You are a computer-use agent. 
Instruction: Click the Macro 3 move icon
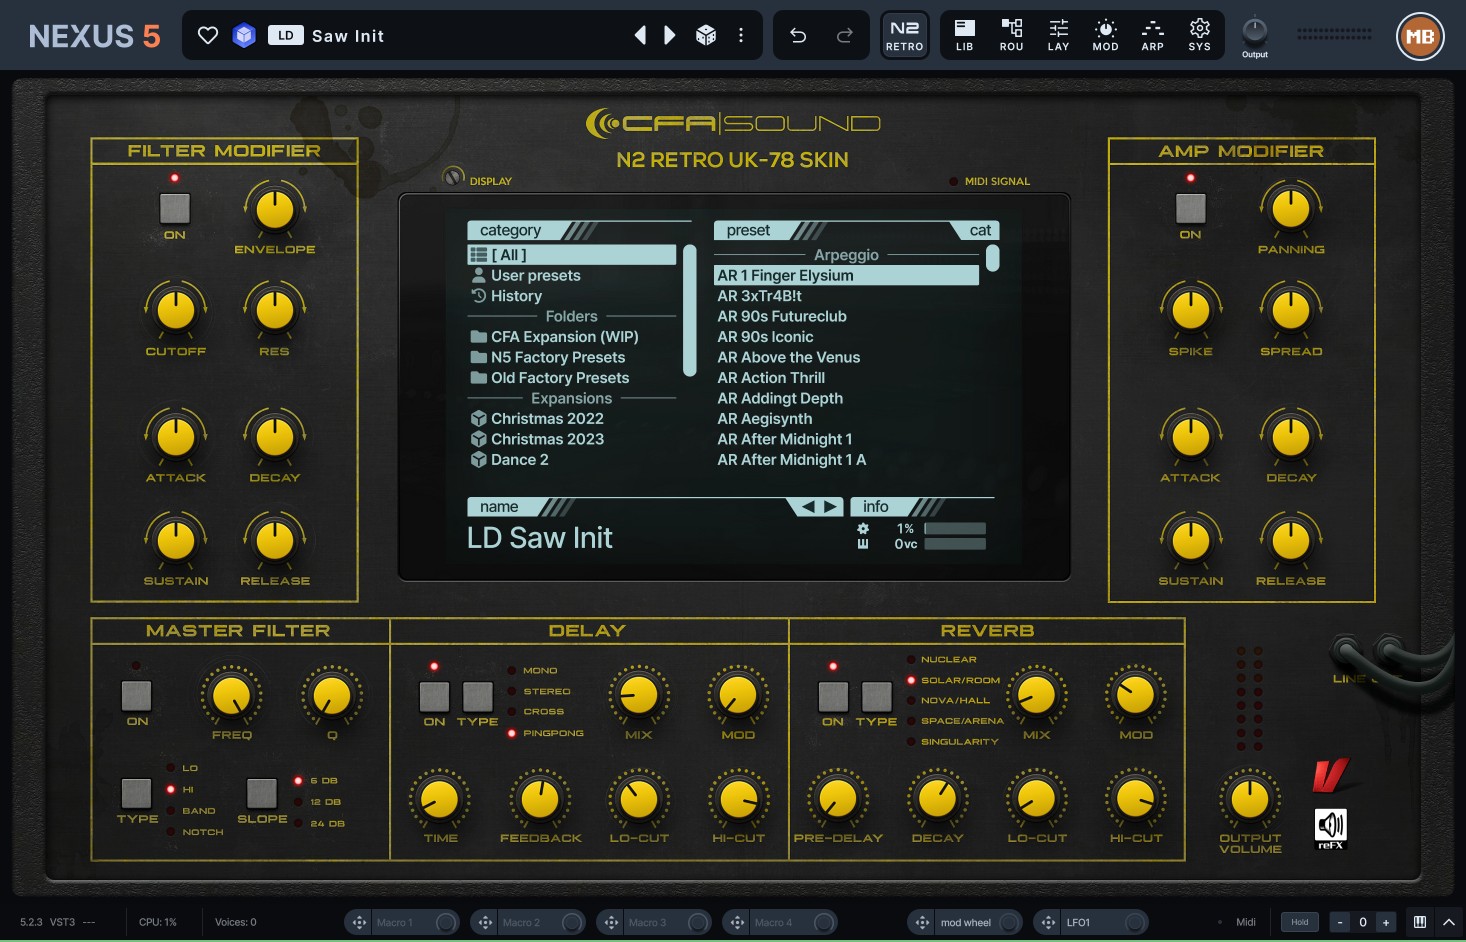(611, 922)
